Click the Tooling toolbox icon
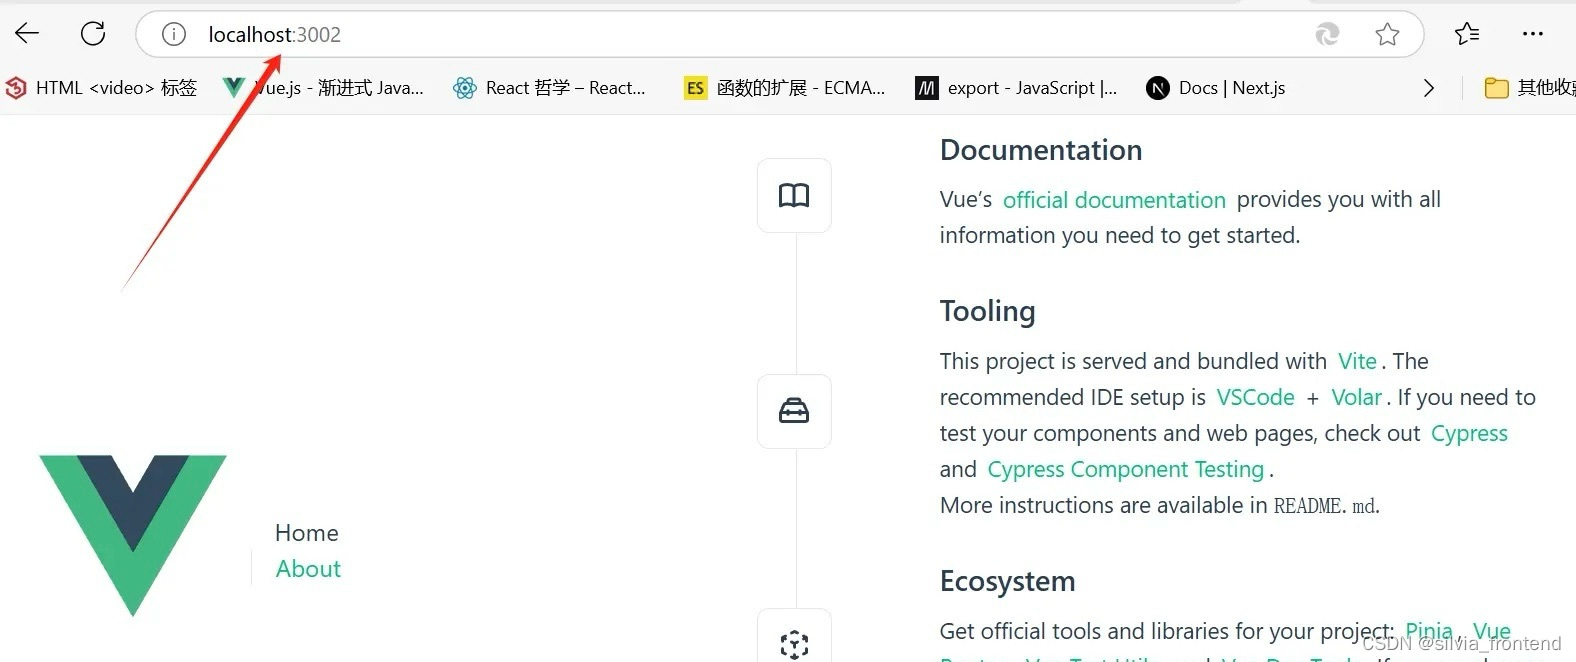 point(794,411)
